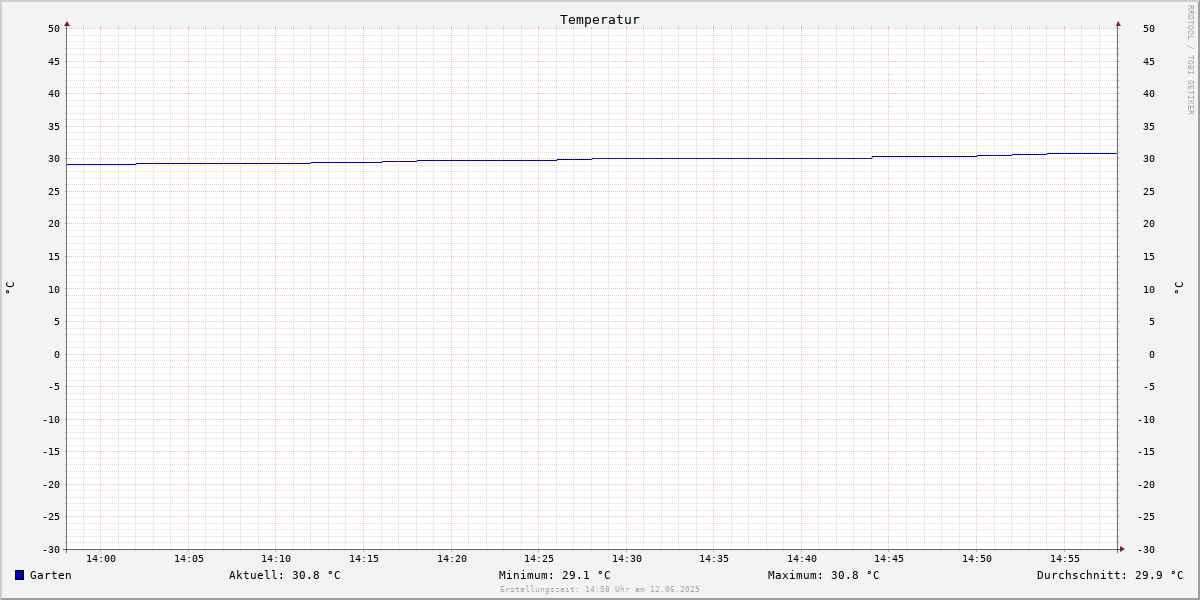Click the RRDTOOL / TOBI OETIKER vertical text
The width and height of the screenshot is (1200, 600).
pyautogui.click(x=1190, y=59)
